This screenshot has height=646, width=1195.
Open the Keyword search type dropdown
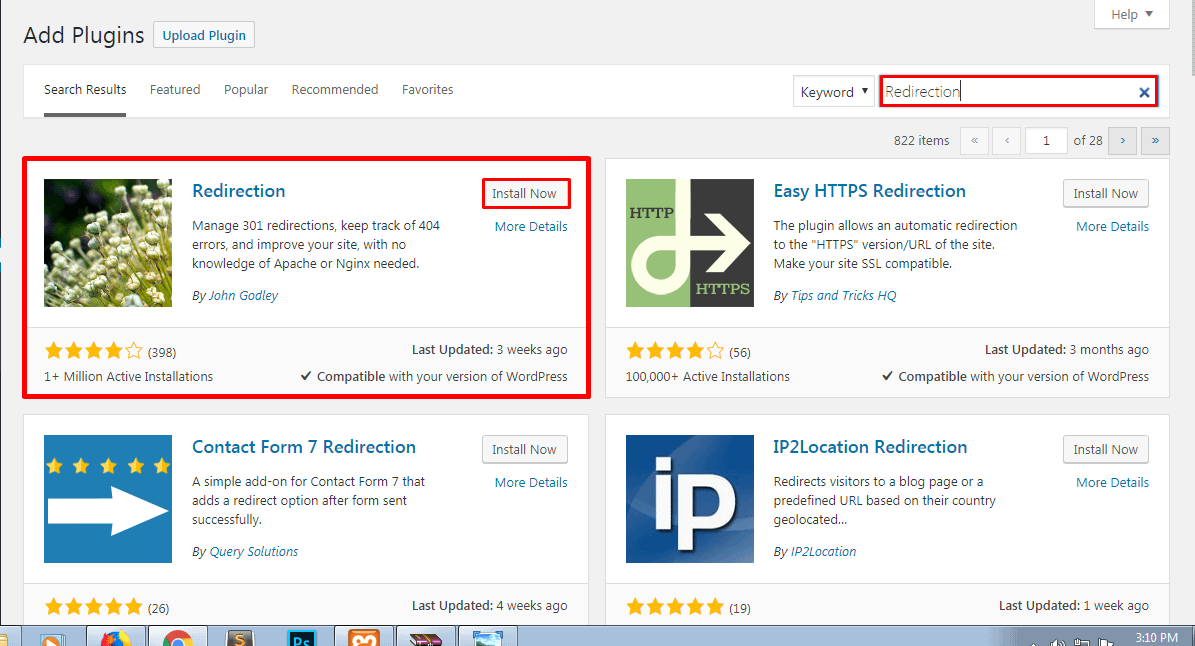[x=834, y=91]
